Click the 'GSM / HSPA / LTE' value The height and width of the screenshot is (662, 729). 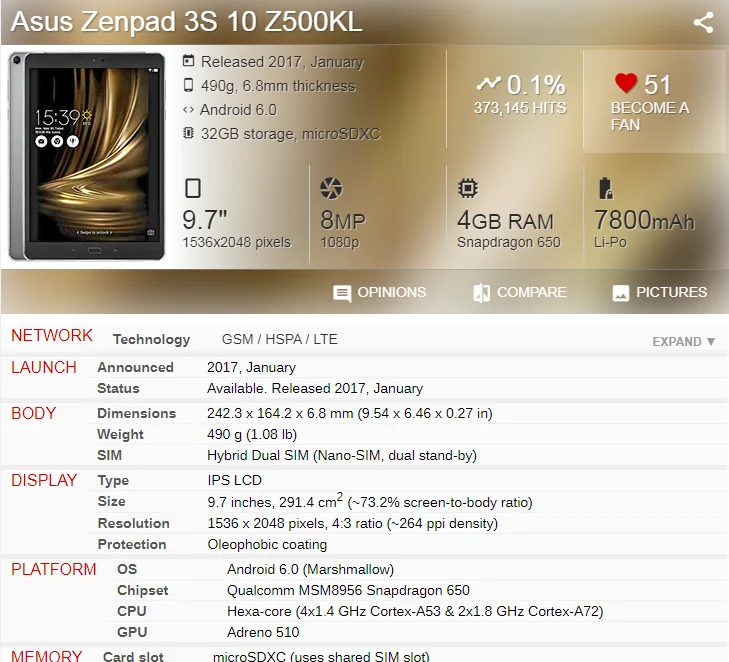coord(279,339)
